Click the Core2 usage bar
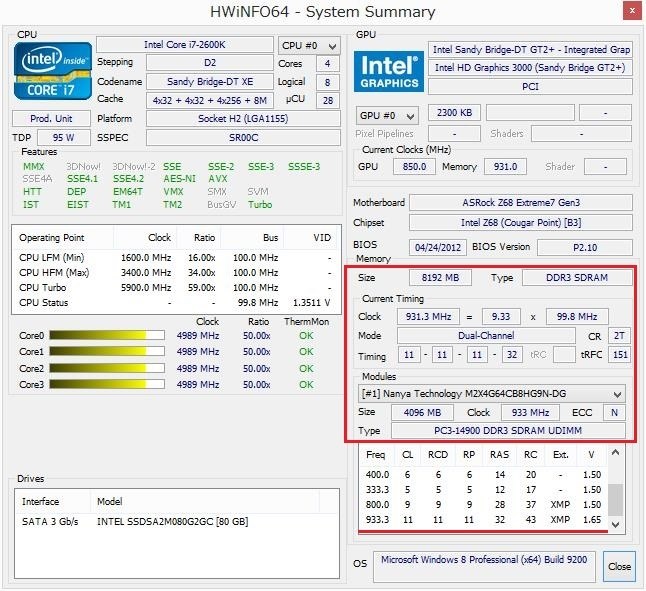This screenshot has width=646, height=591. click(x=107, y=368)
